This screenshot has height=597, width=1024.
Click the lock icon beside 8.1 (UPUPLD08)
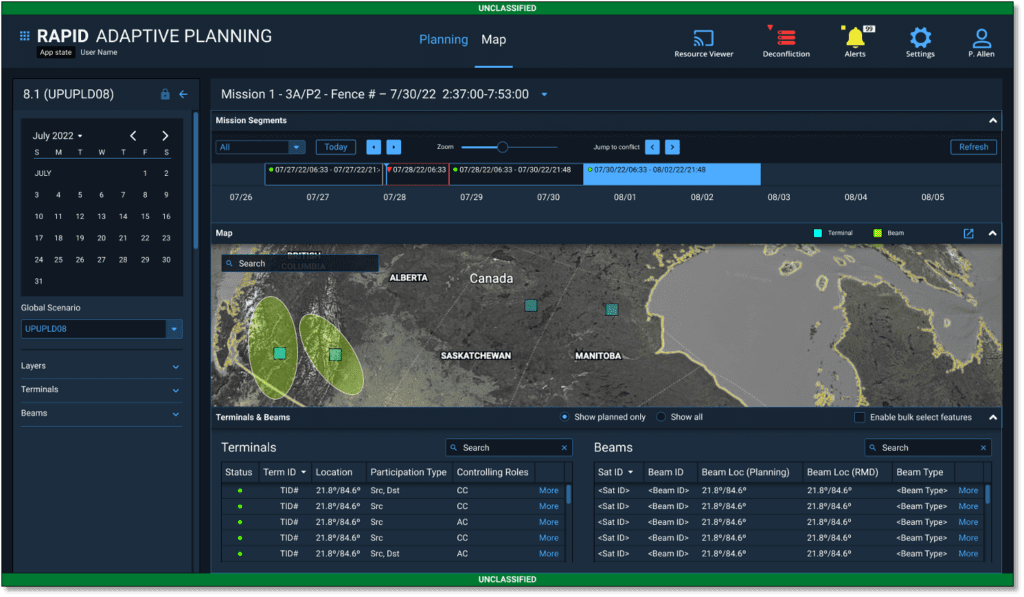coord(165,94)
